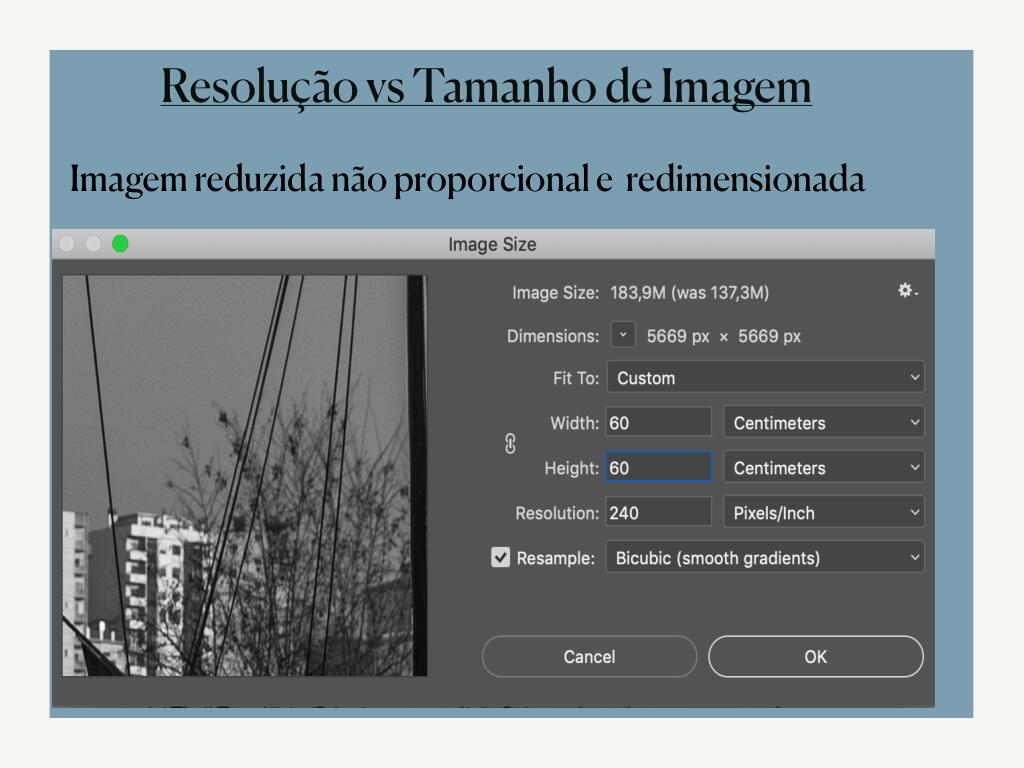Open the Bicubic resample method dropdown
This screenshot has width=1024, height=768.
tap(765, 558)
